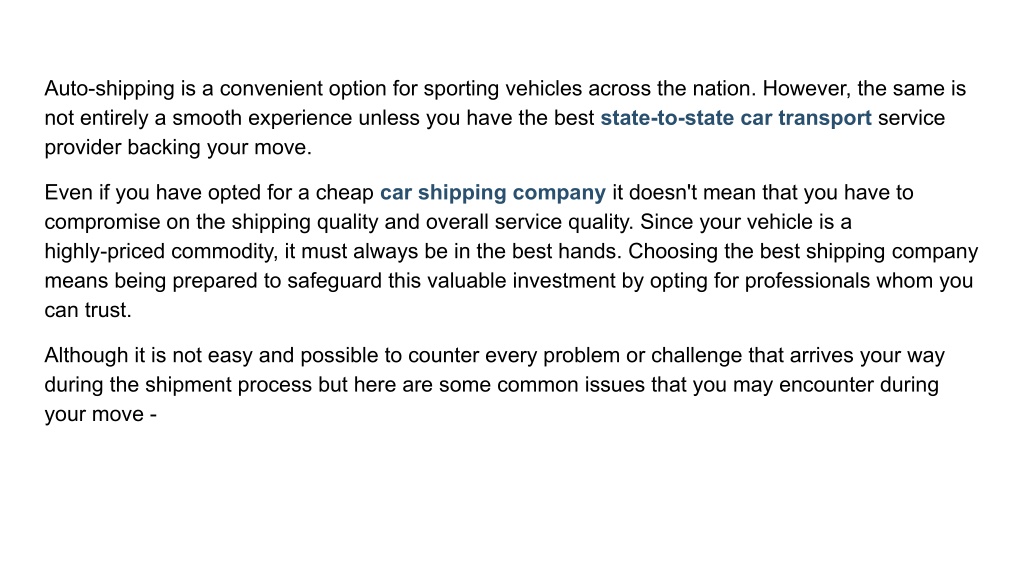The image size is (1024, 576).
Task: Click the closing words your move -
Action: coord(101,415)
